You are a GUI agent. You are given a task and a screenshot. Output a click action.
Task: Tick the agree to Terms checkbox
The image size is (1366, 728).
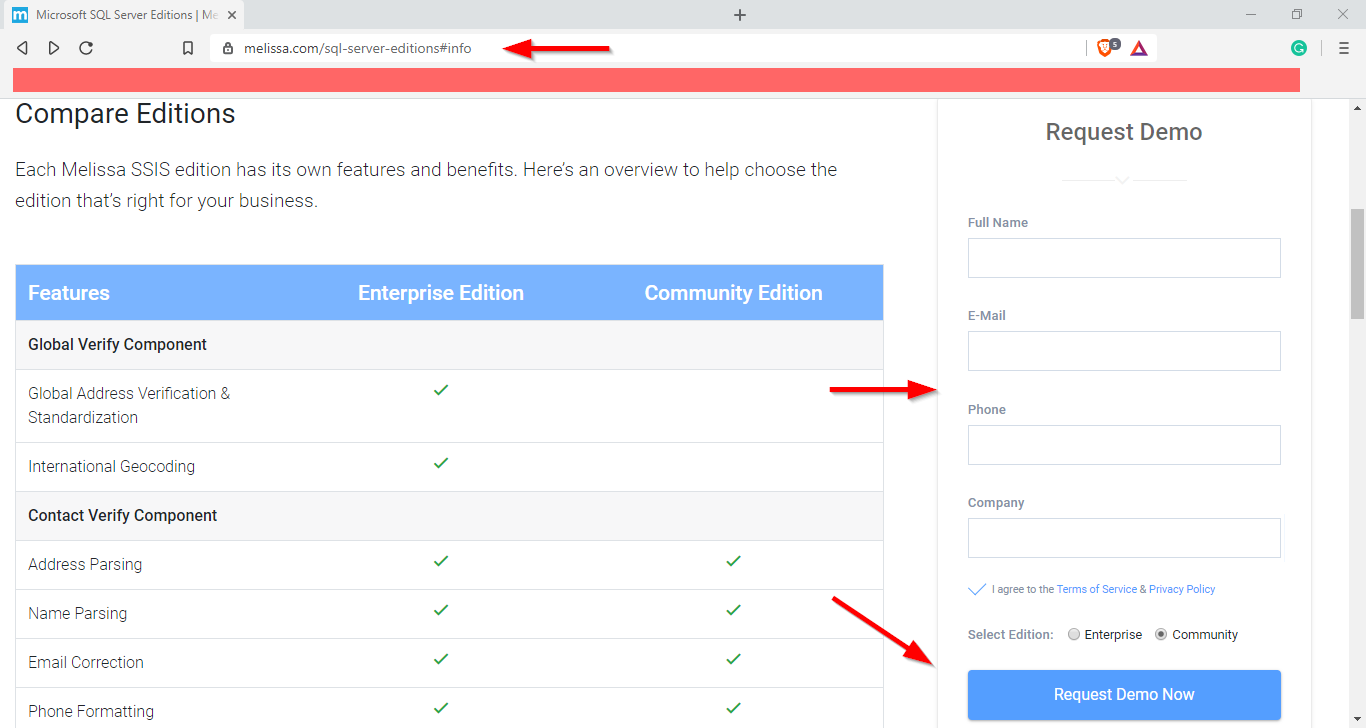tap(977, 589)
